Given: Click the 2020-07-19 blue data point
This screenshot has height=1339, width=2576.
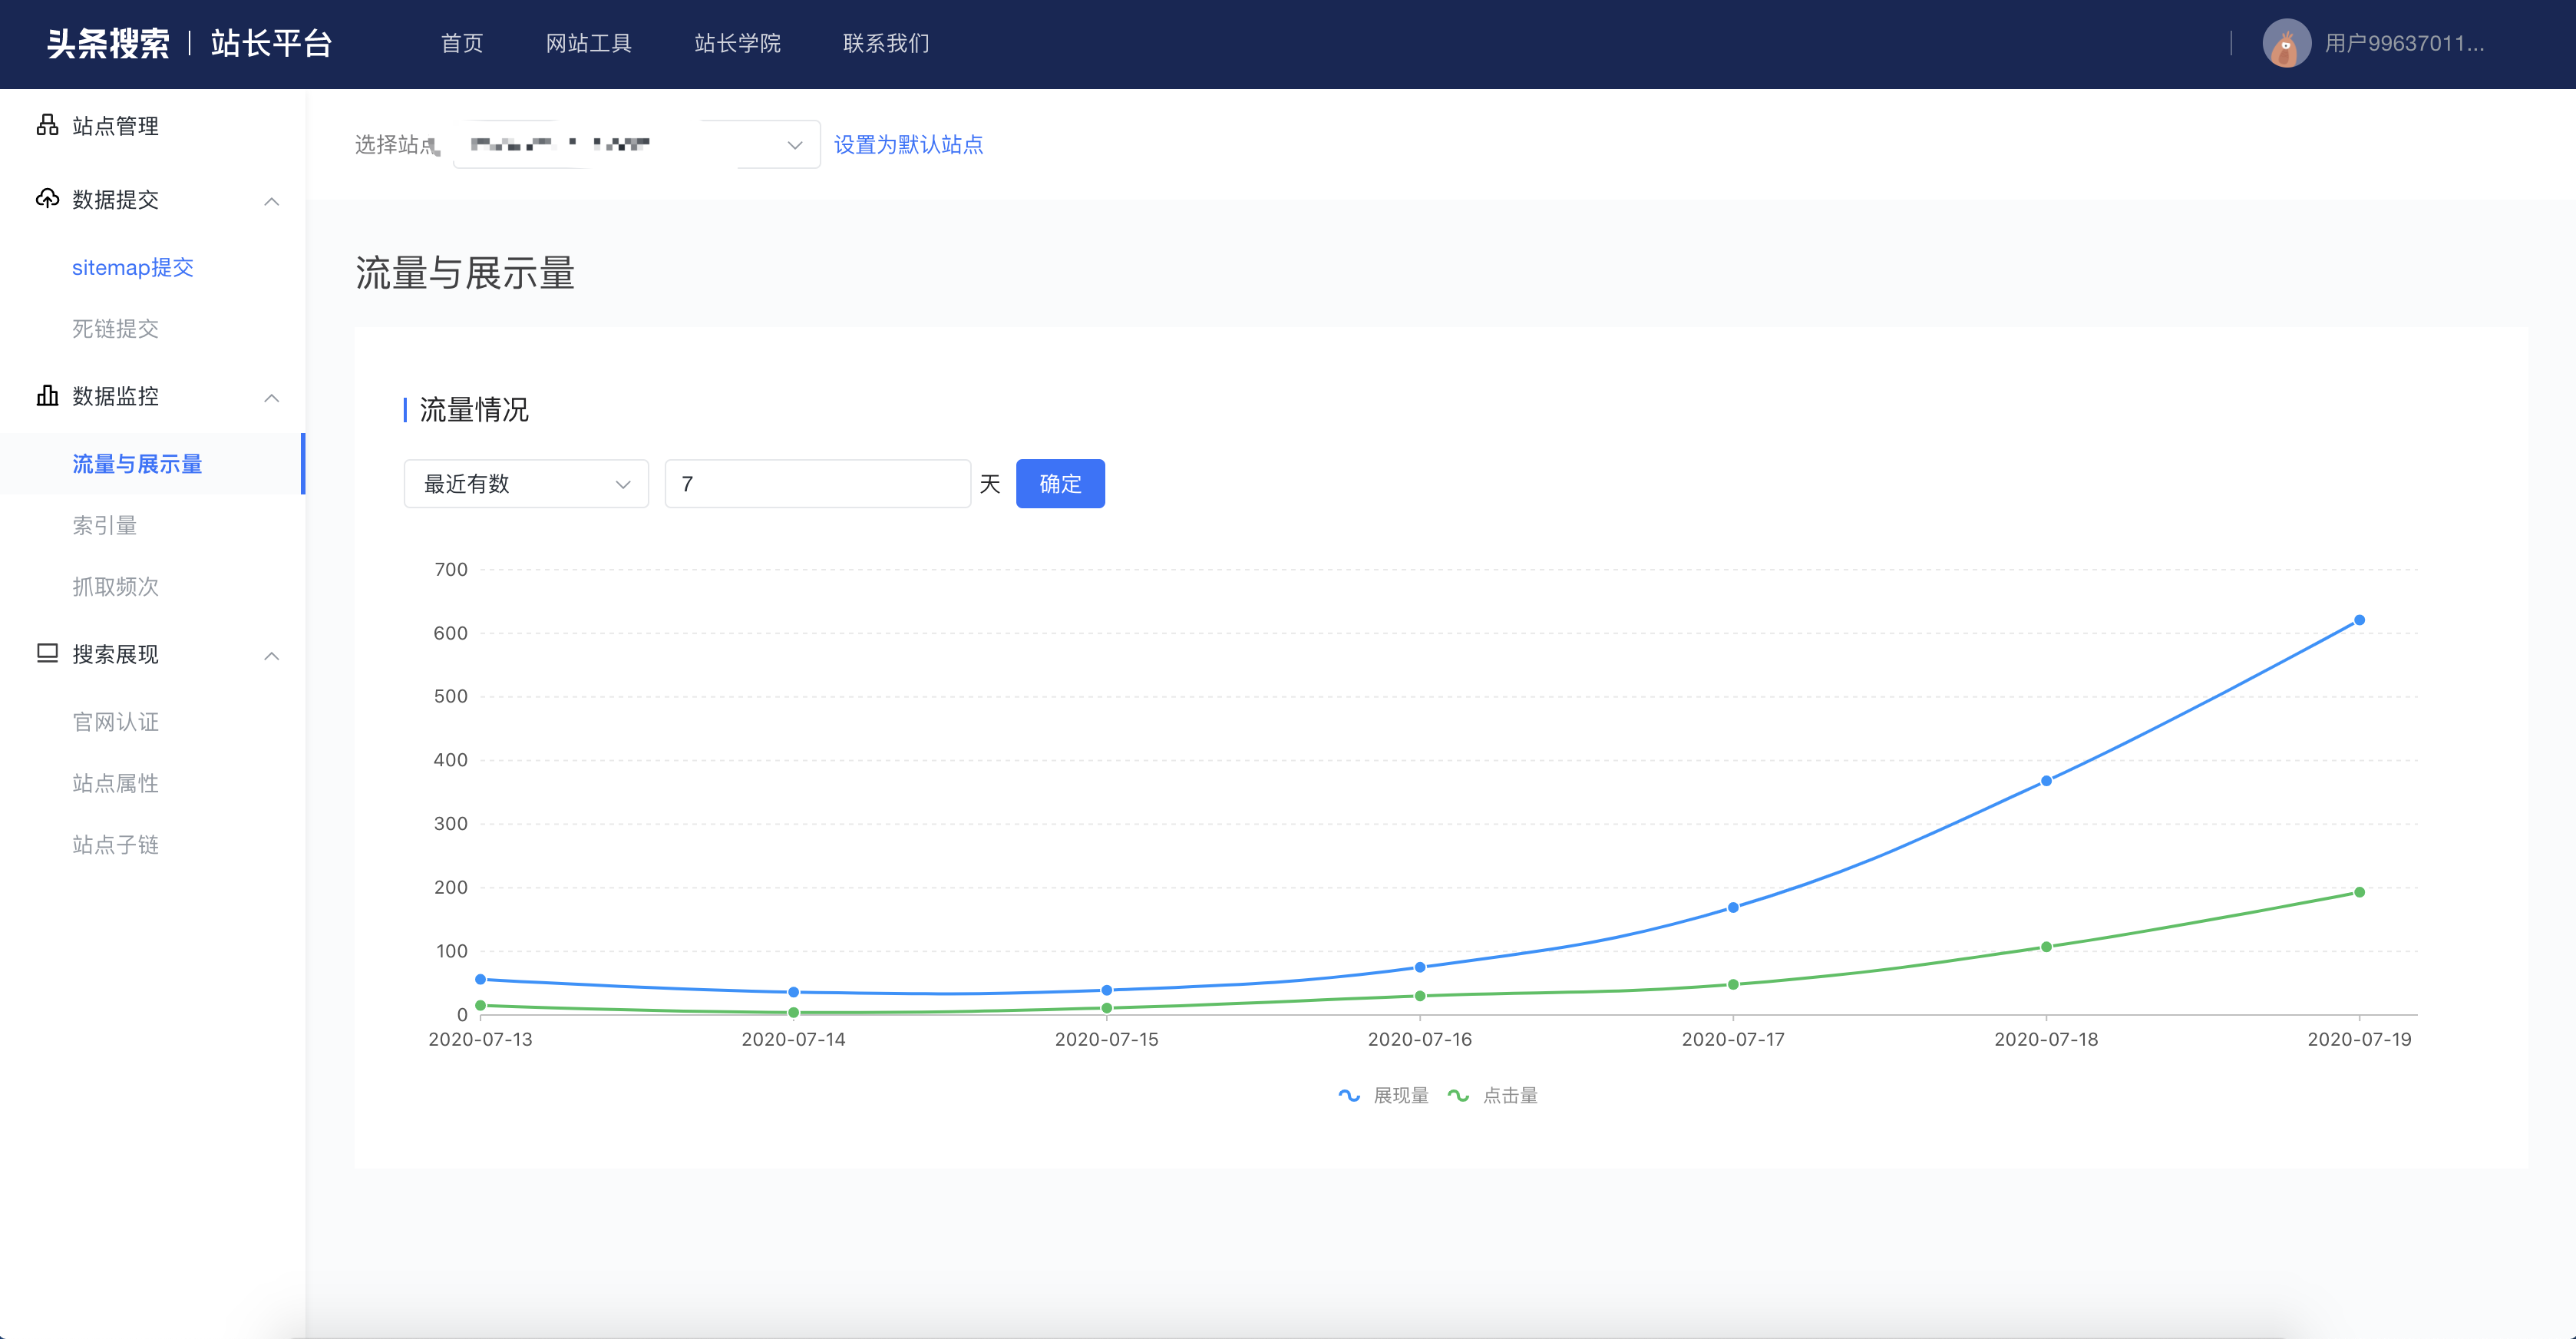Looking at the screenshot, I should (x=2359, y=620).
